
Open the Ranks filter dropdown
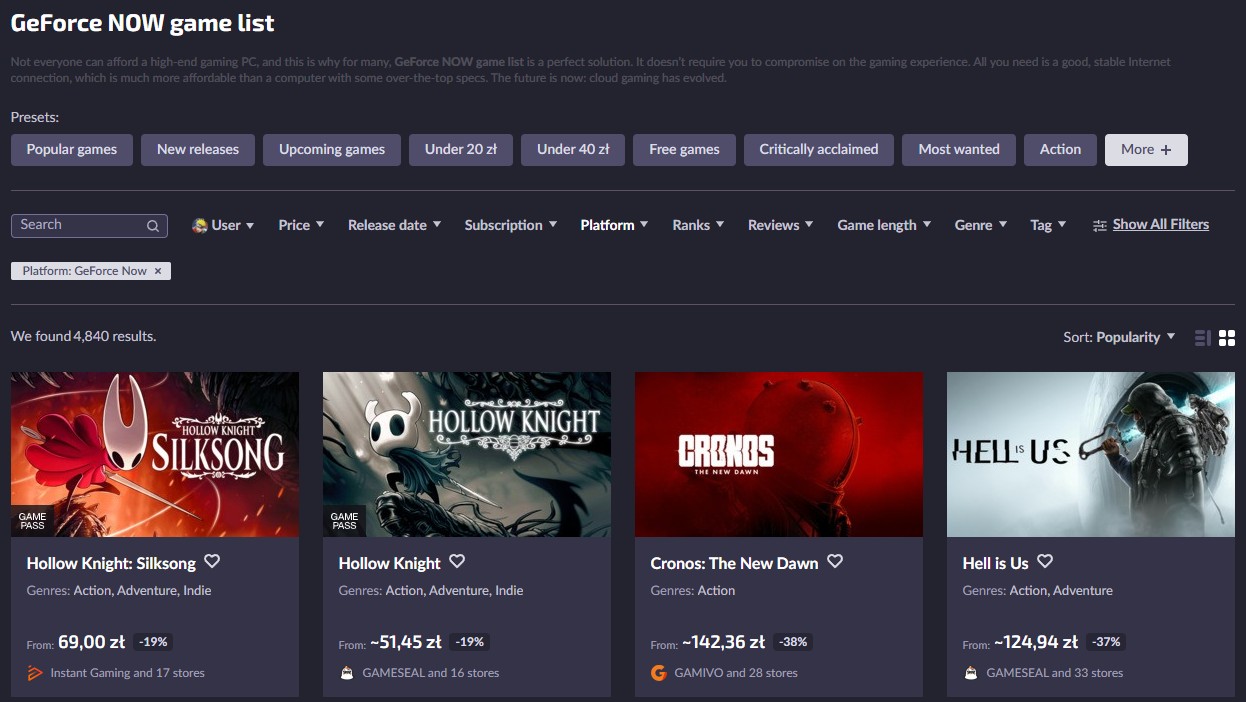[x=698, y=225]
